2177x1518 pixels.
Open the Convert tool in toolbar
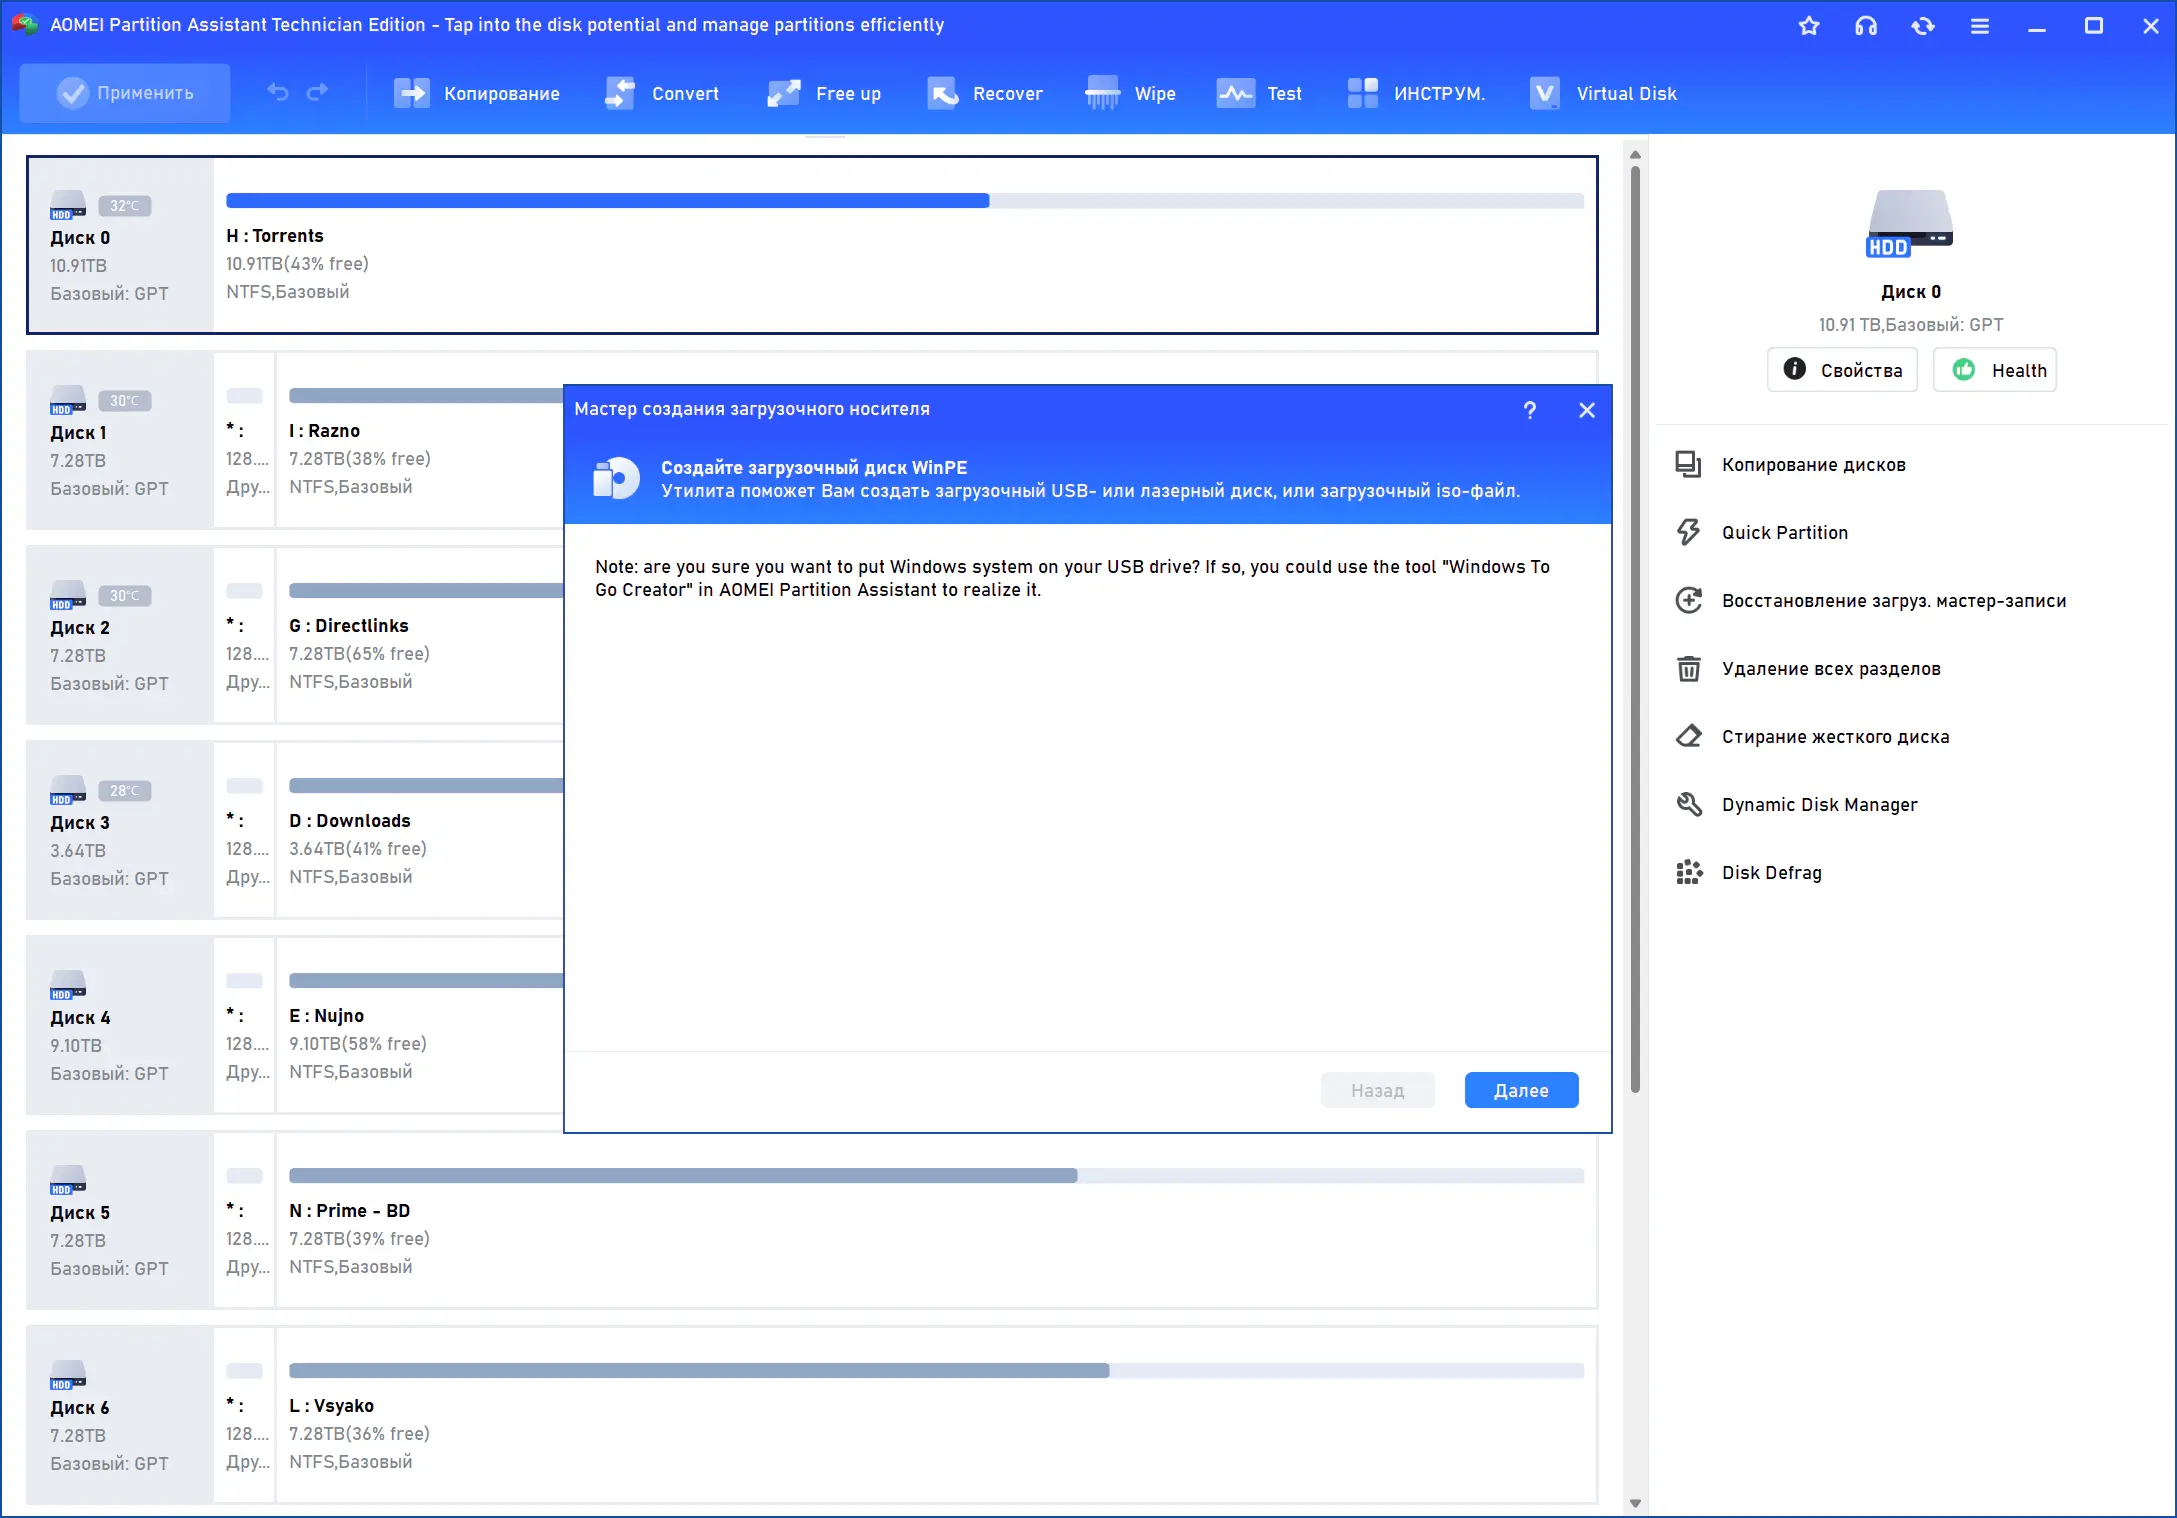(x=662, y=93)
